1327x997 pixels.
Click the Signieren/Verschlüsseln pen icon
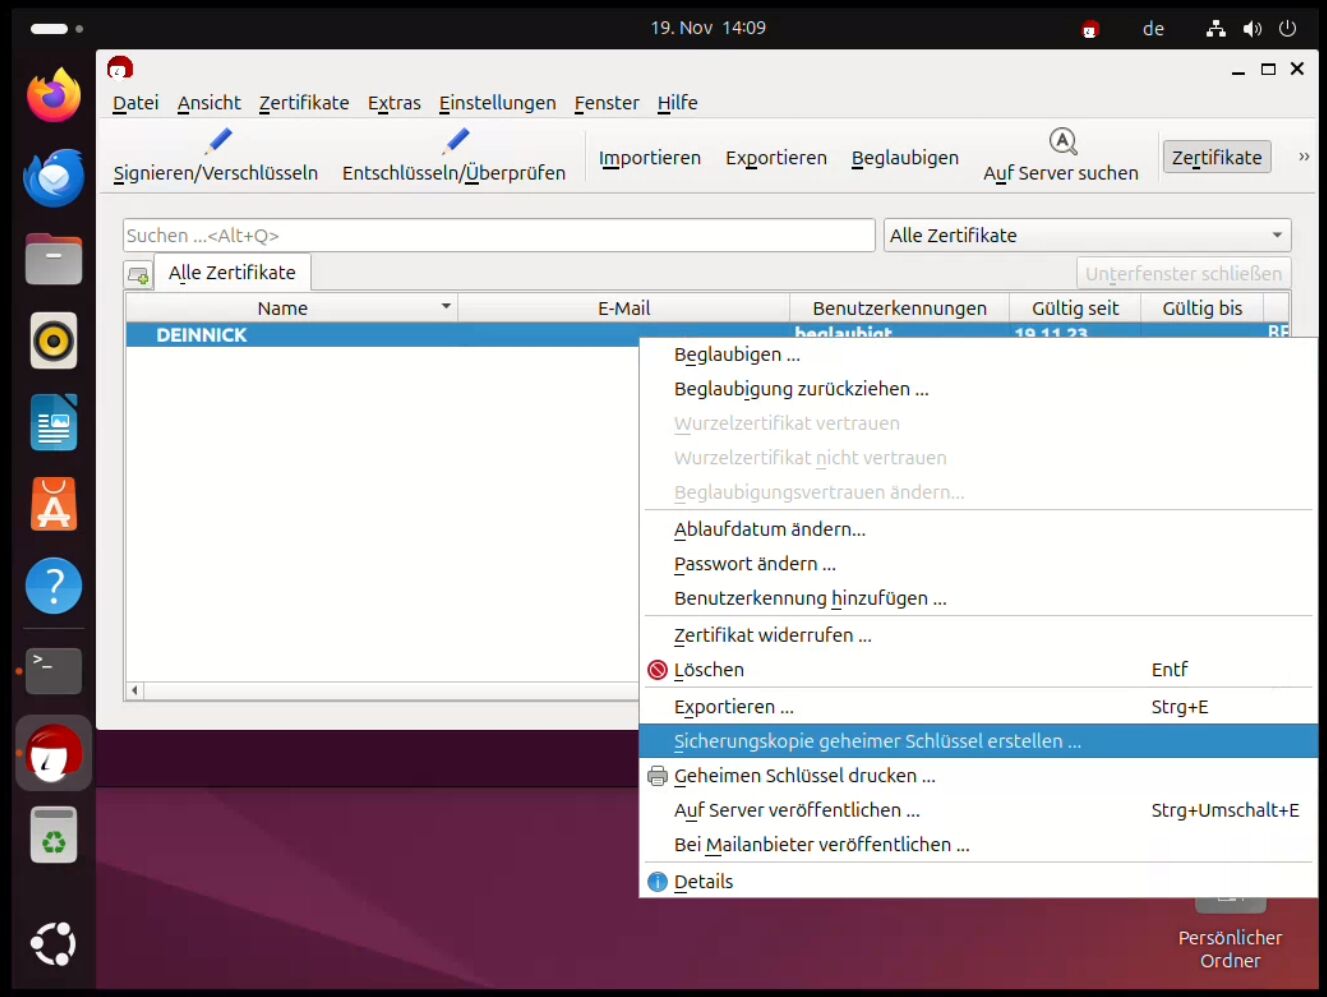pyautogui.click(x=218, y=141)
